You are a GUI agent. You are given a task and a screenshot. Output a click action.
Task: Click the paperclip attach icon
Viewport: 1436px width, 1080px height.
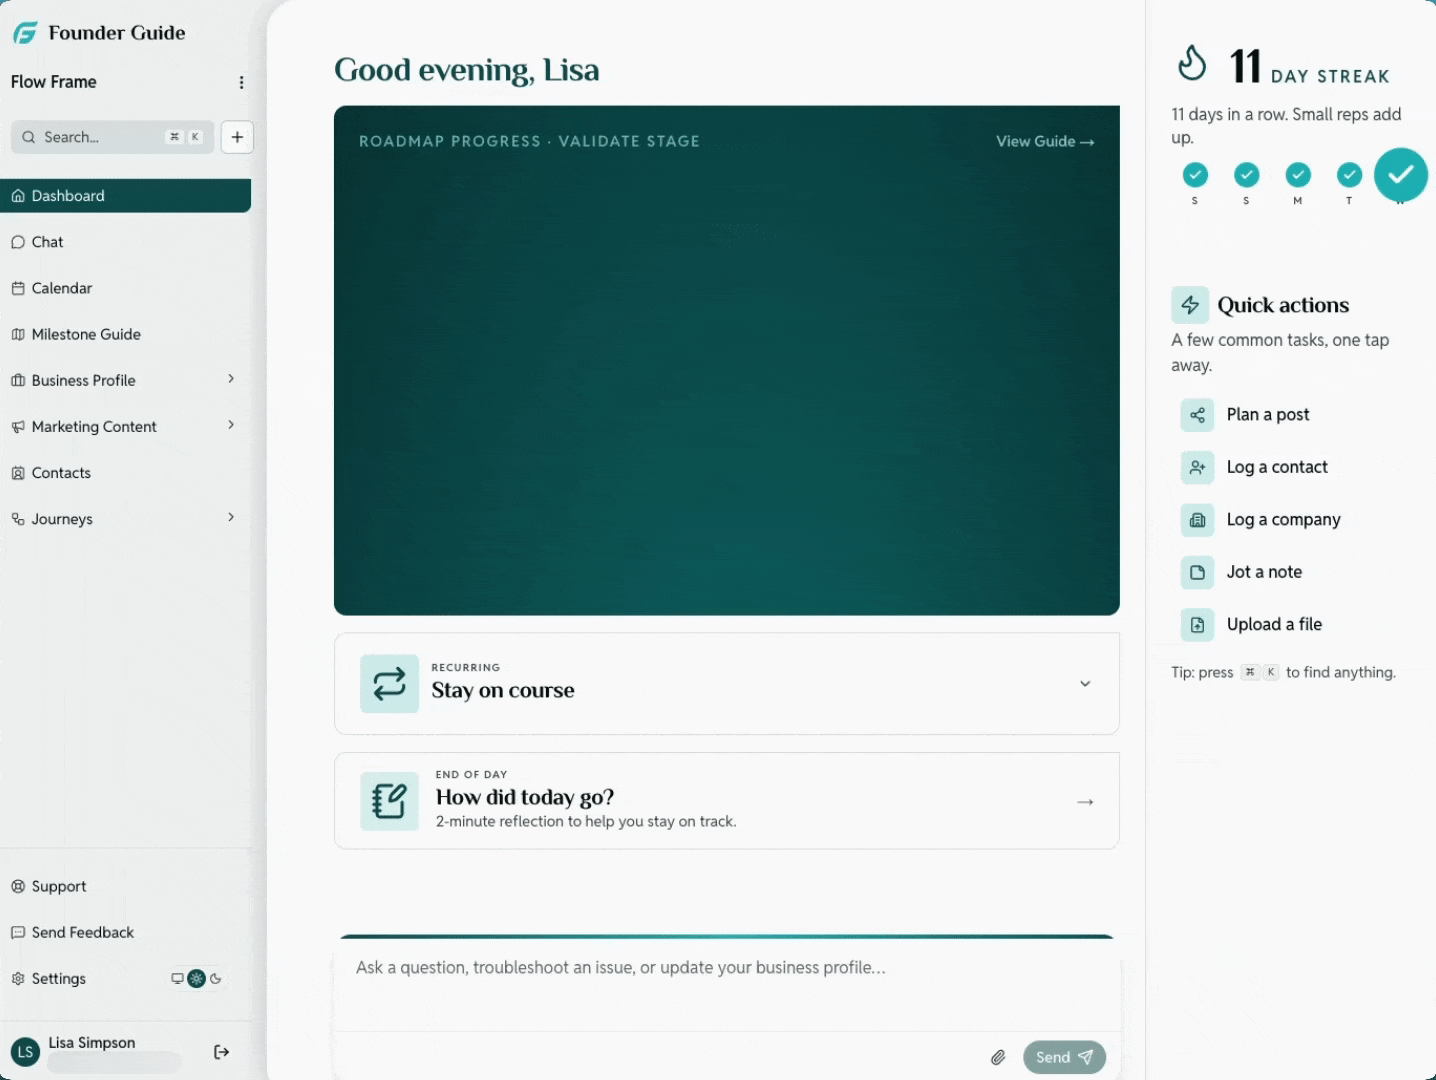click(998, 1057)
